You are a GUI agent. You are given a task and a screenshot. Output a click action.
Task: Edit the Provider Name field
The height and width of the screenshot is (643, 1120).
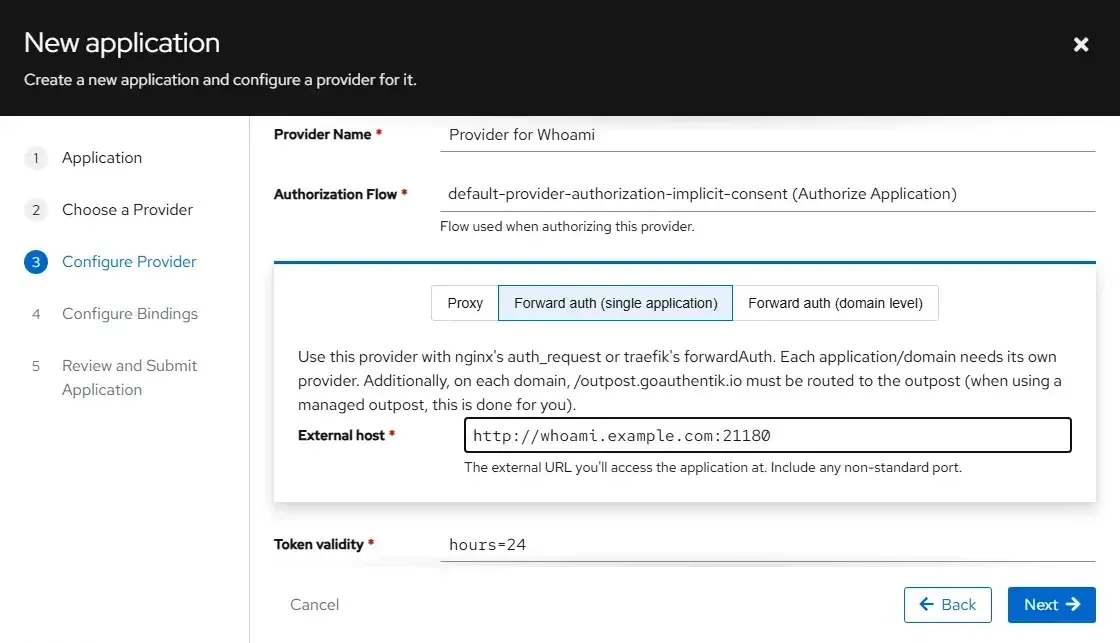[x=767, y=135]
